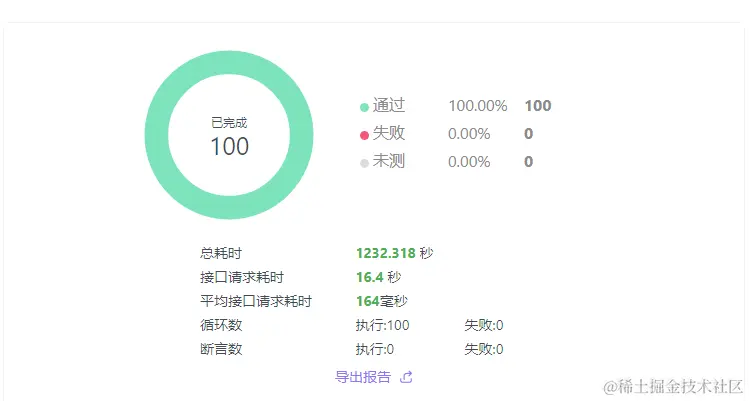Click the 已完成 label inside the chart
The image size is (749, 401).
tap(229, 123)
